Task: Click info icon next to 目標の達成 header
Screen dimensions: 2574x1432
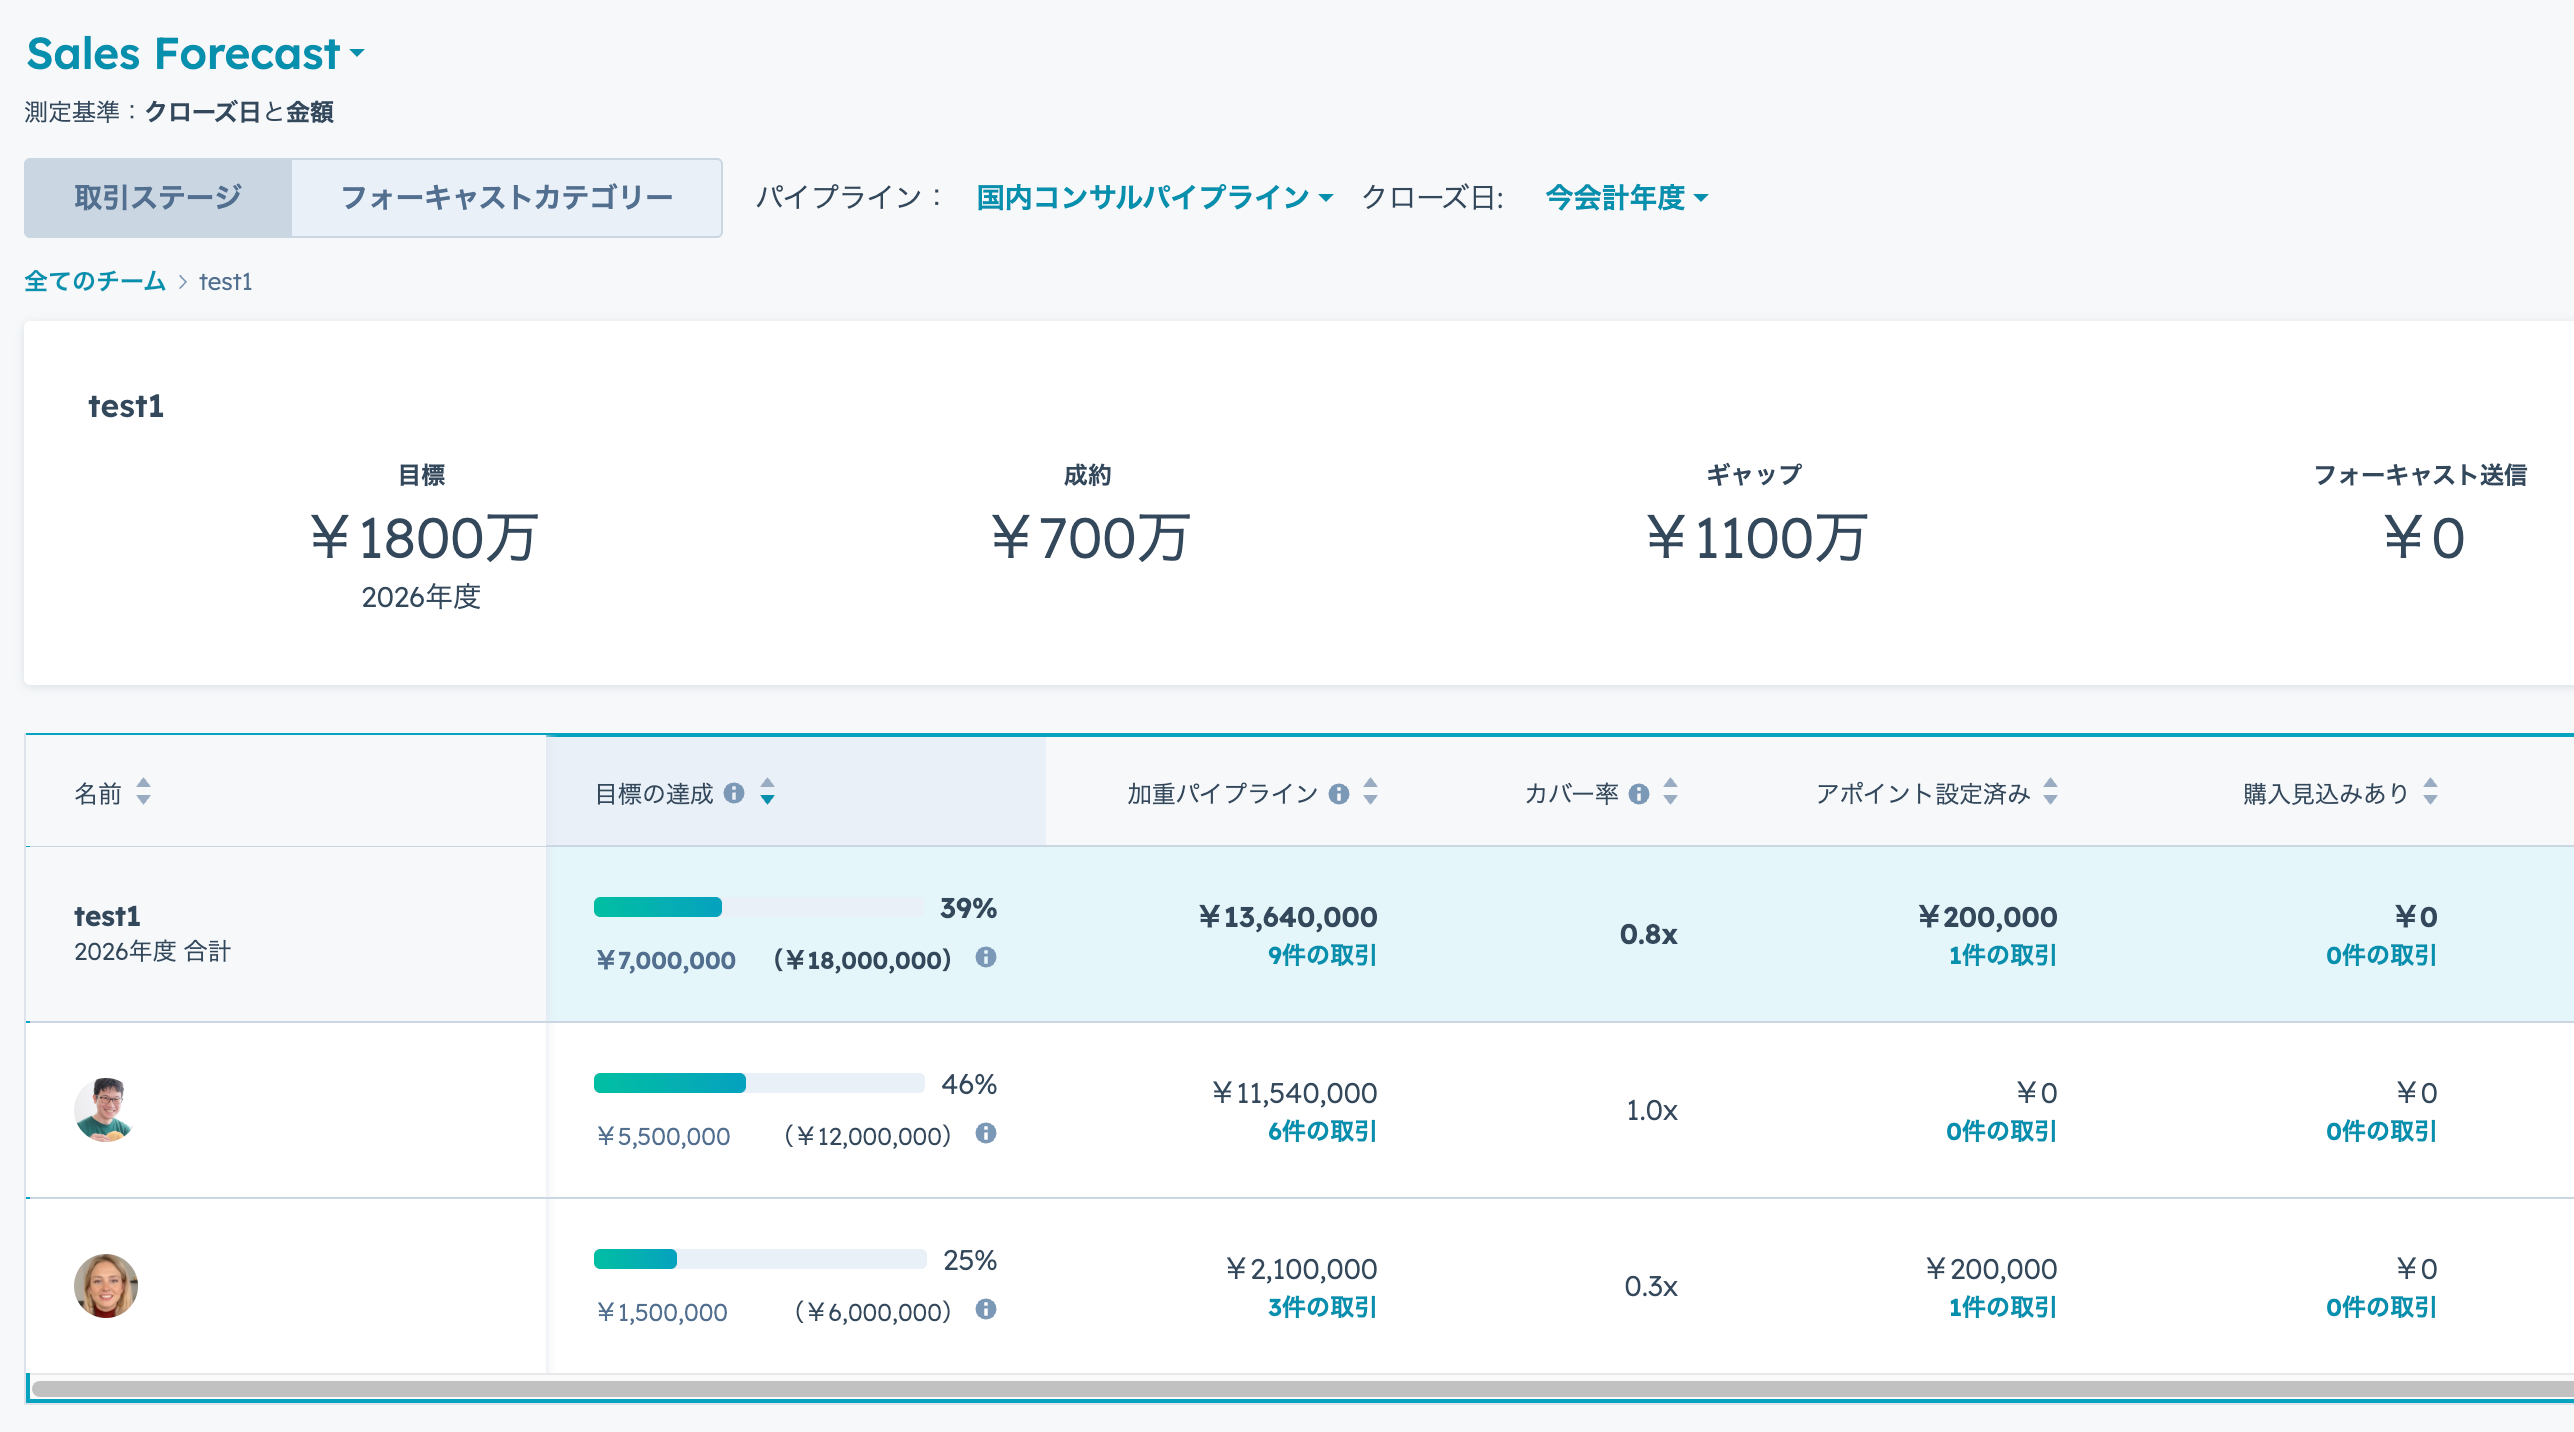Action: pos(734,793)
